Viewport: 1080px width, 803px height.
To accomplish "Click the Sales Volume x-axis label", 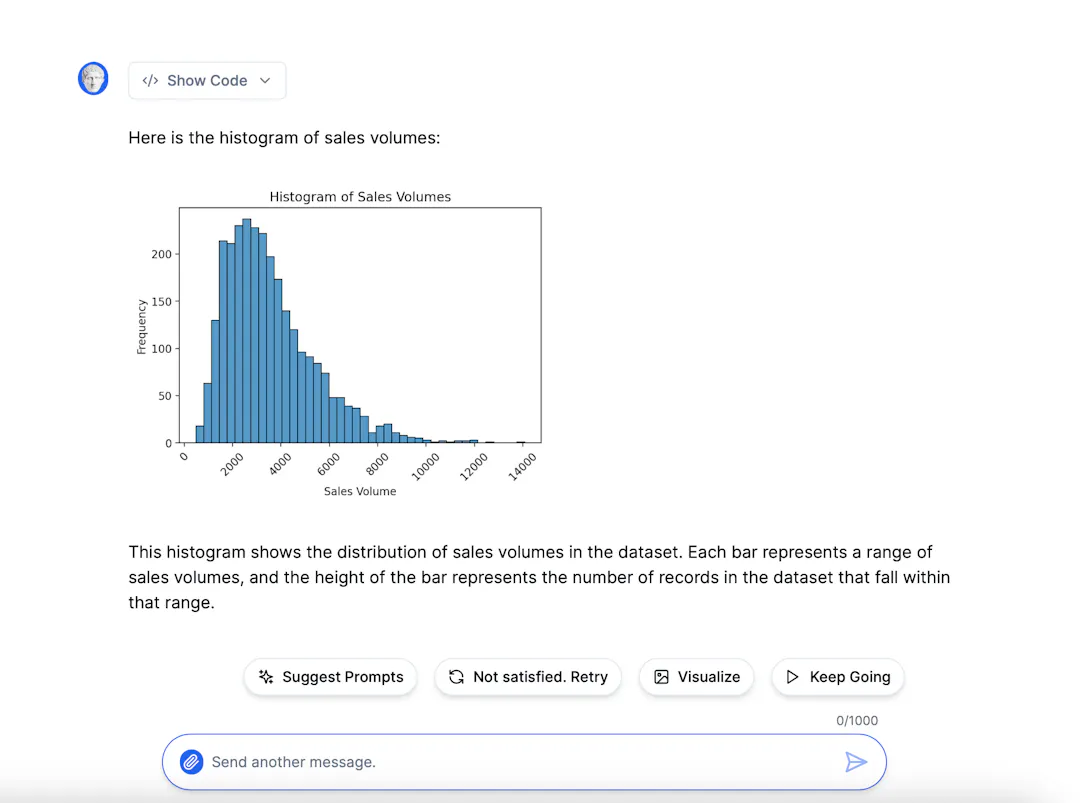I will [360, 491].
